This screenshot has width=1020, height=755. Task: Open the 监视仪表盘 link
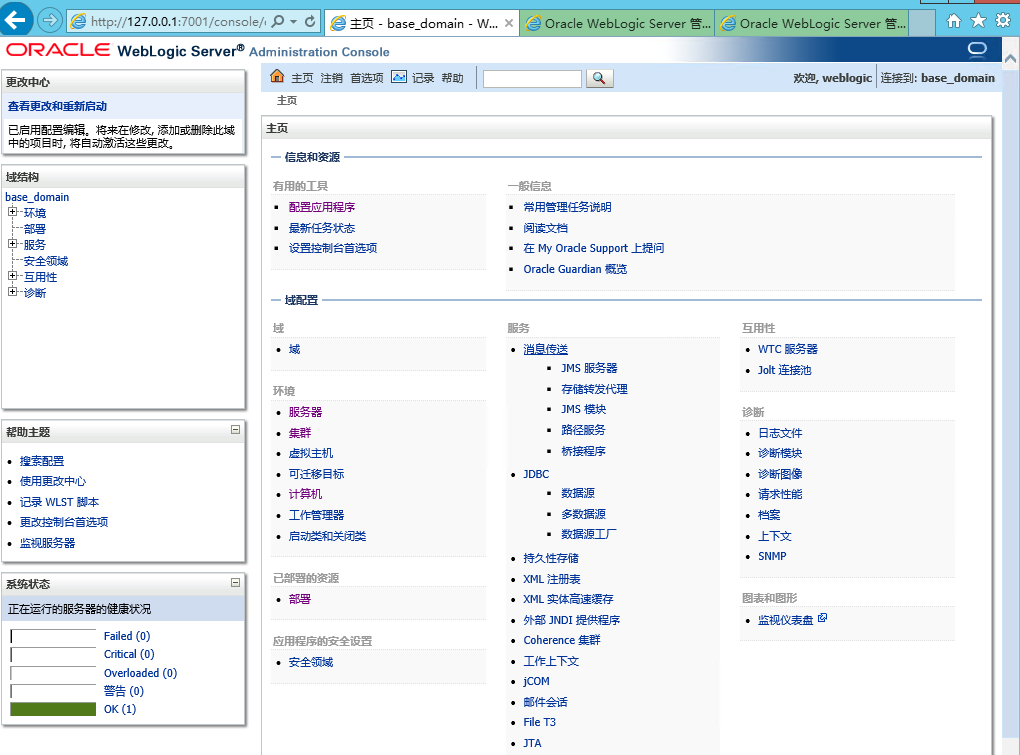[785, 620]
